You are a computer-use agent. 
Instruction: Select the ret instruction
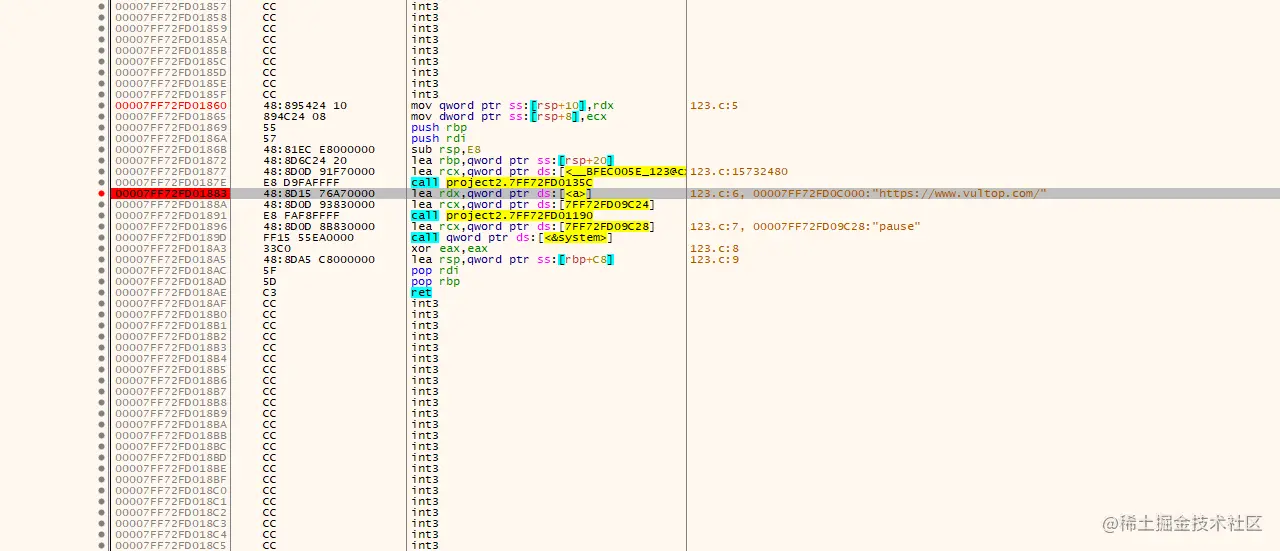pos(421,292)
